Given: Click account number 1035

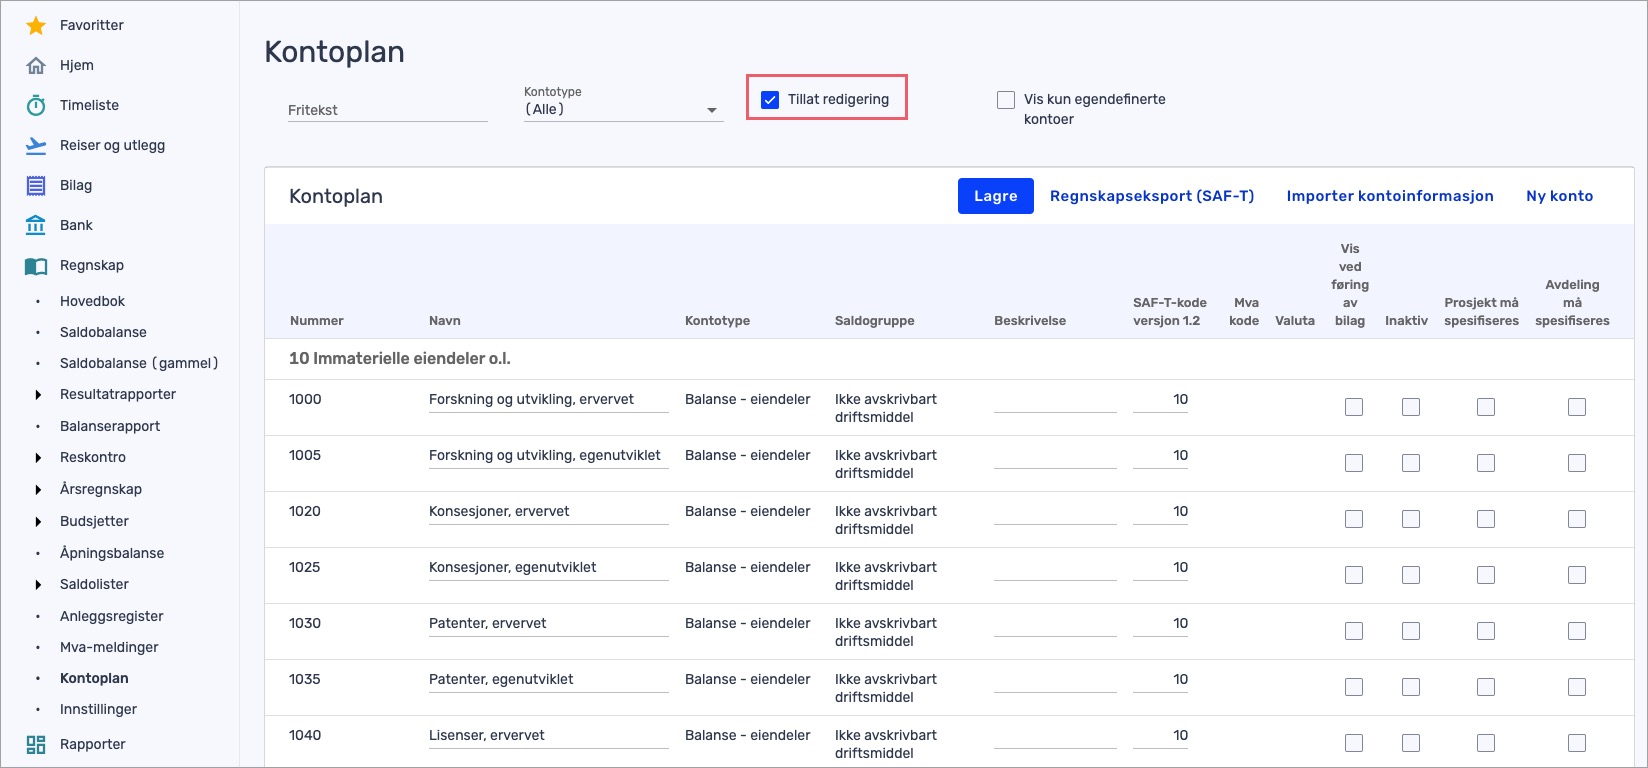Looking at the screenshot, I should [305, 679].
